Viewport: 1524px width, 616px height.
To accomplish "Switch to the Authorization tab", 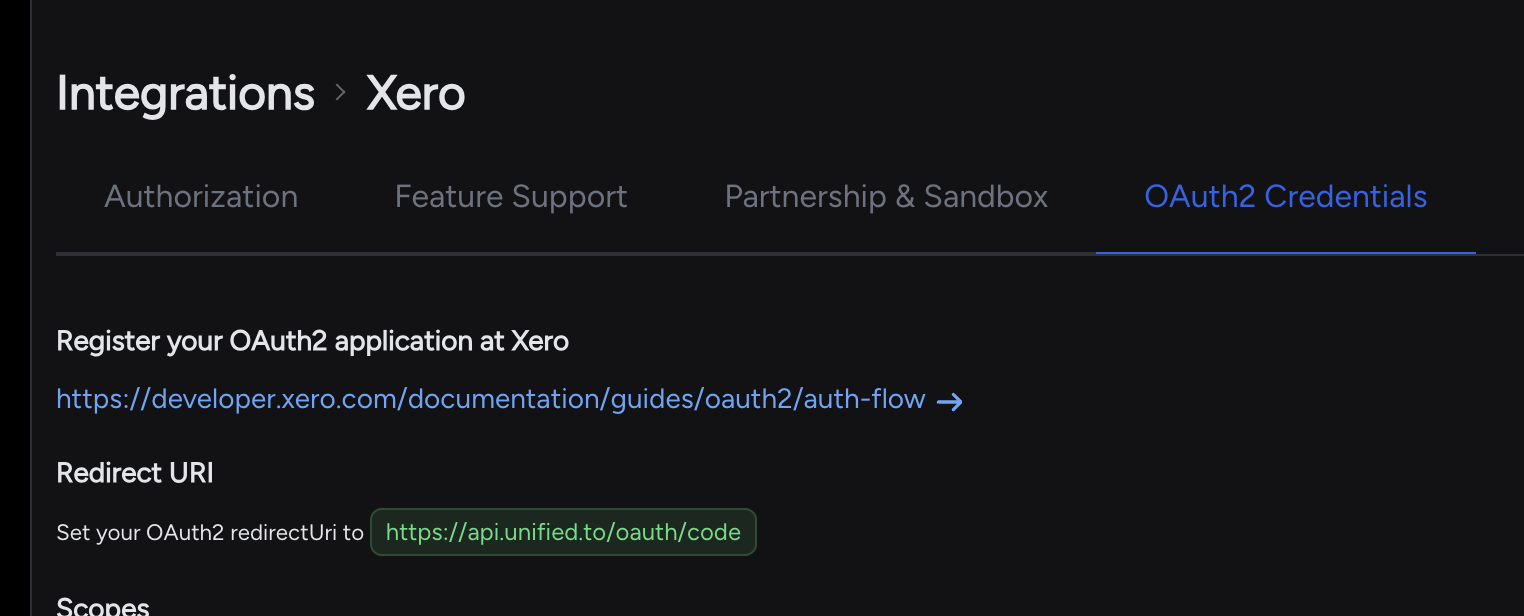I will pyautogui.click(x=201, y=197).
